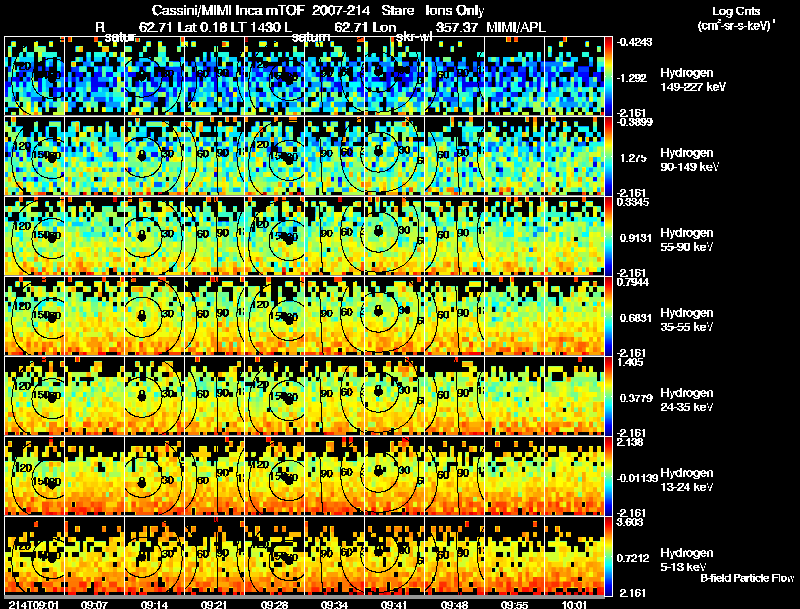Open the 09:14 image in 35-55 keV row

[x=155, y=316]
